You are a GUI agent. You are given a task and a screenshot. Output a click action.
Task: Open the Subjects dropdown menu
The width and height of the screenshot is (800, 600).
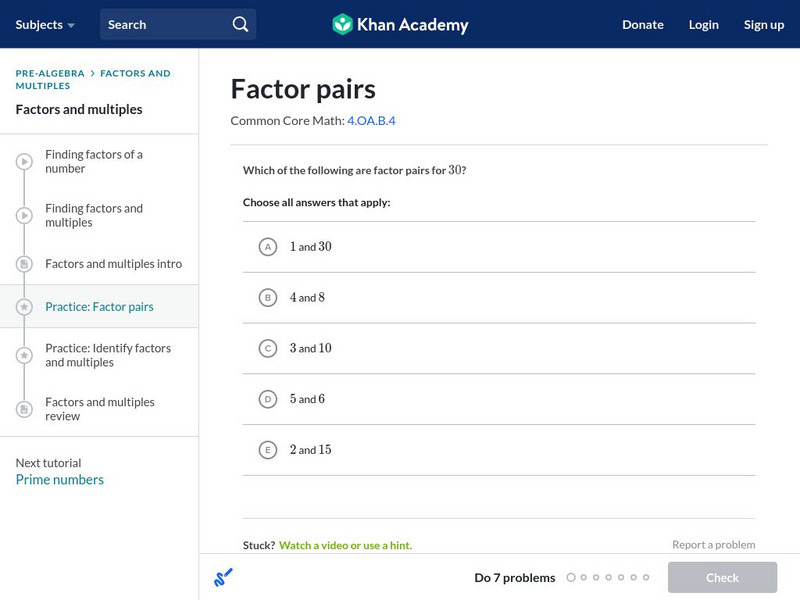[x=43, y=24]
